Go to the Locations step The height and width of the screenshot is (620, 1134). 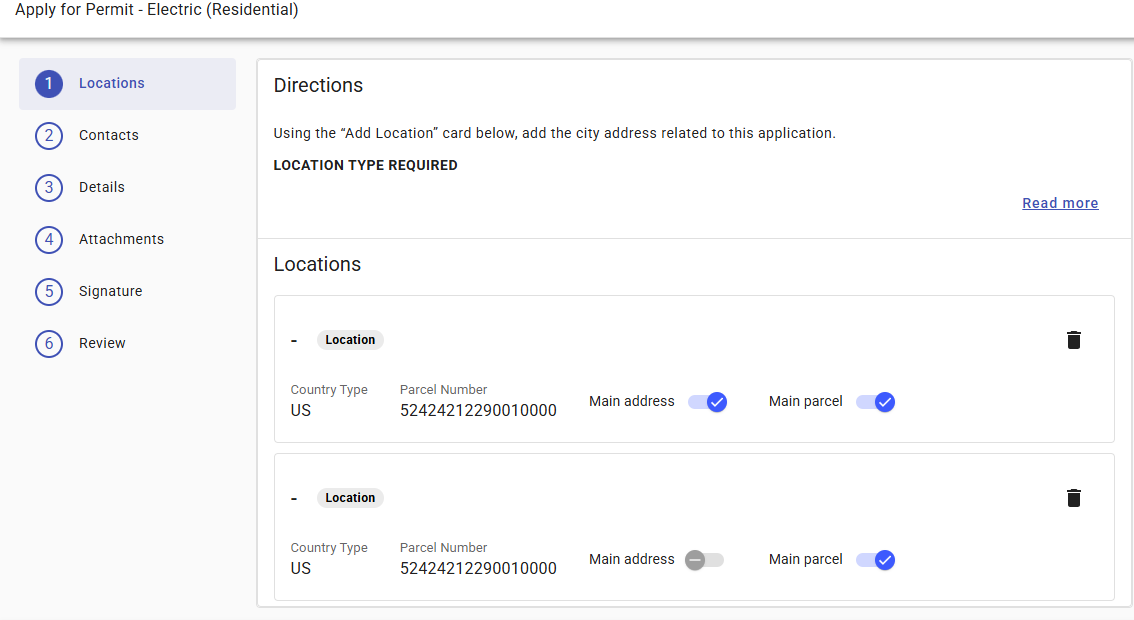click(111, 83)
